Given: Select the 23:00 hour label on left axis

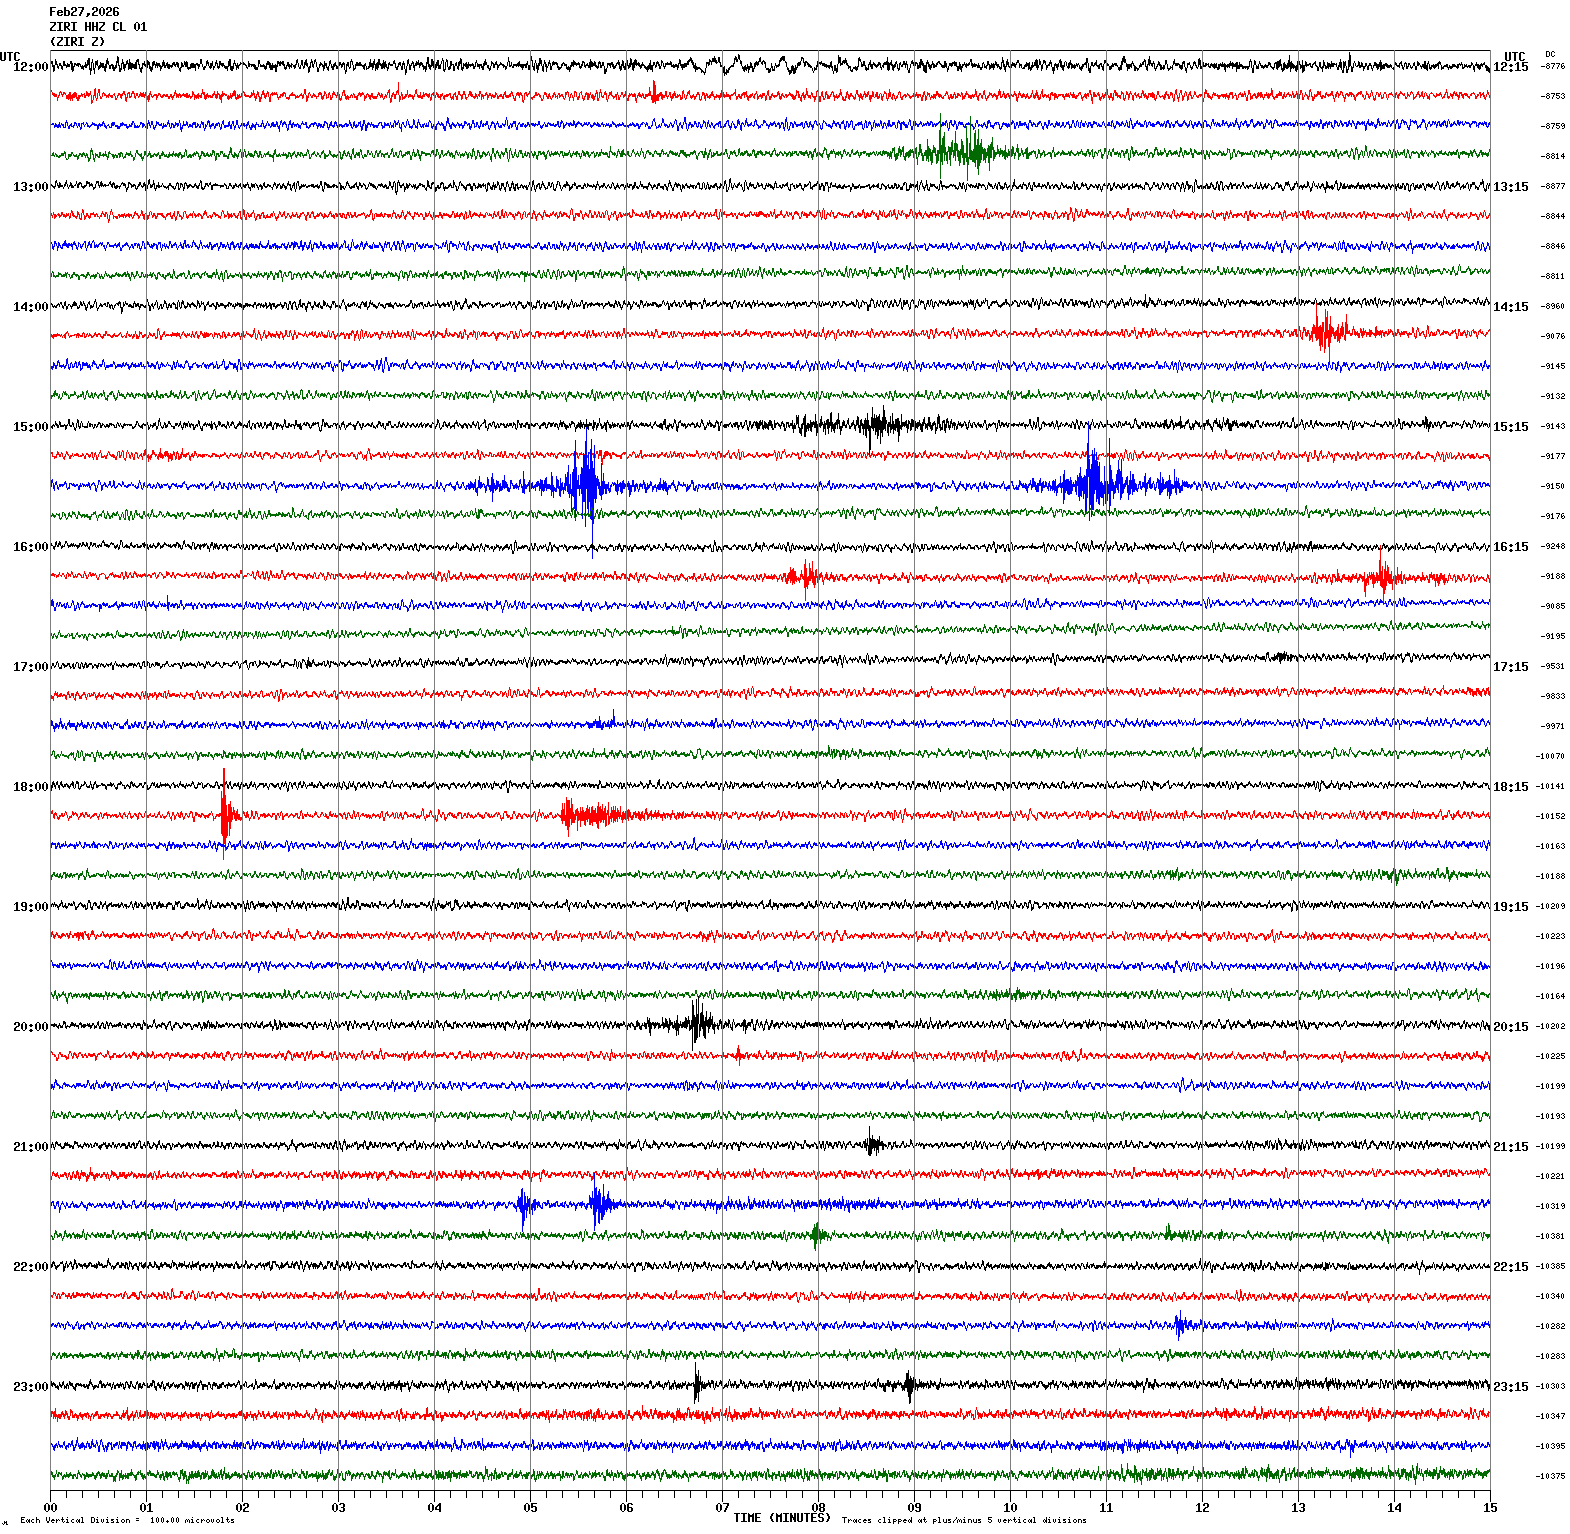Looking at the screenshot, I should pos(30,1387).
